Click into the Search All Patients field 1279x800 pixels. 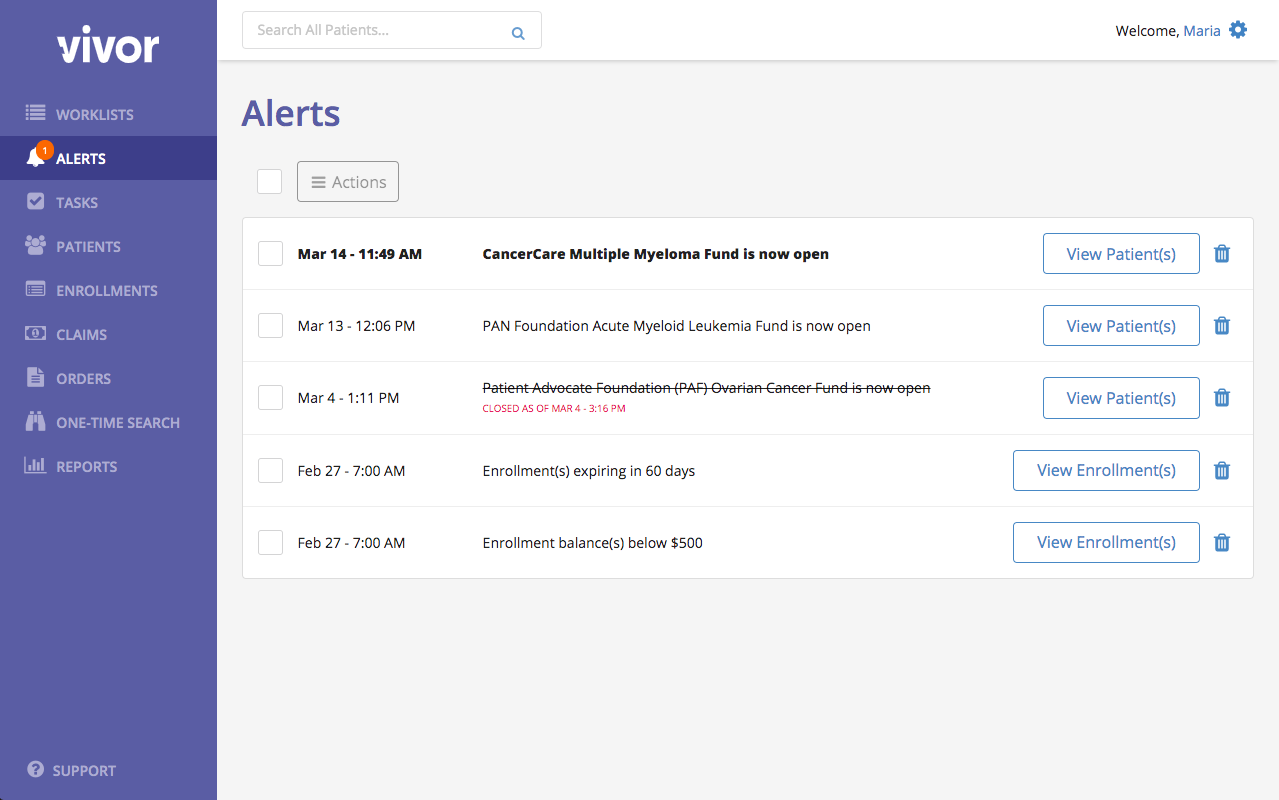(392, 30)
